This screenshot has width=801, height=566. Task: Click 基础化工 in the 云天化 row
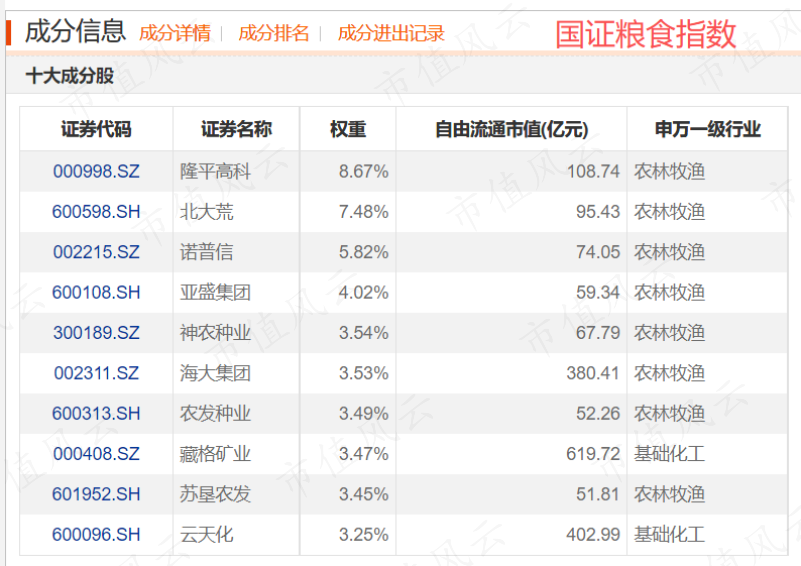tap(669, 534)
